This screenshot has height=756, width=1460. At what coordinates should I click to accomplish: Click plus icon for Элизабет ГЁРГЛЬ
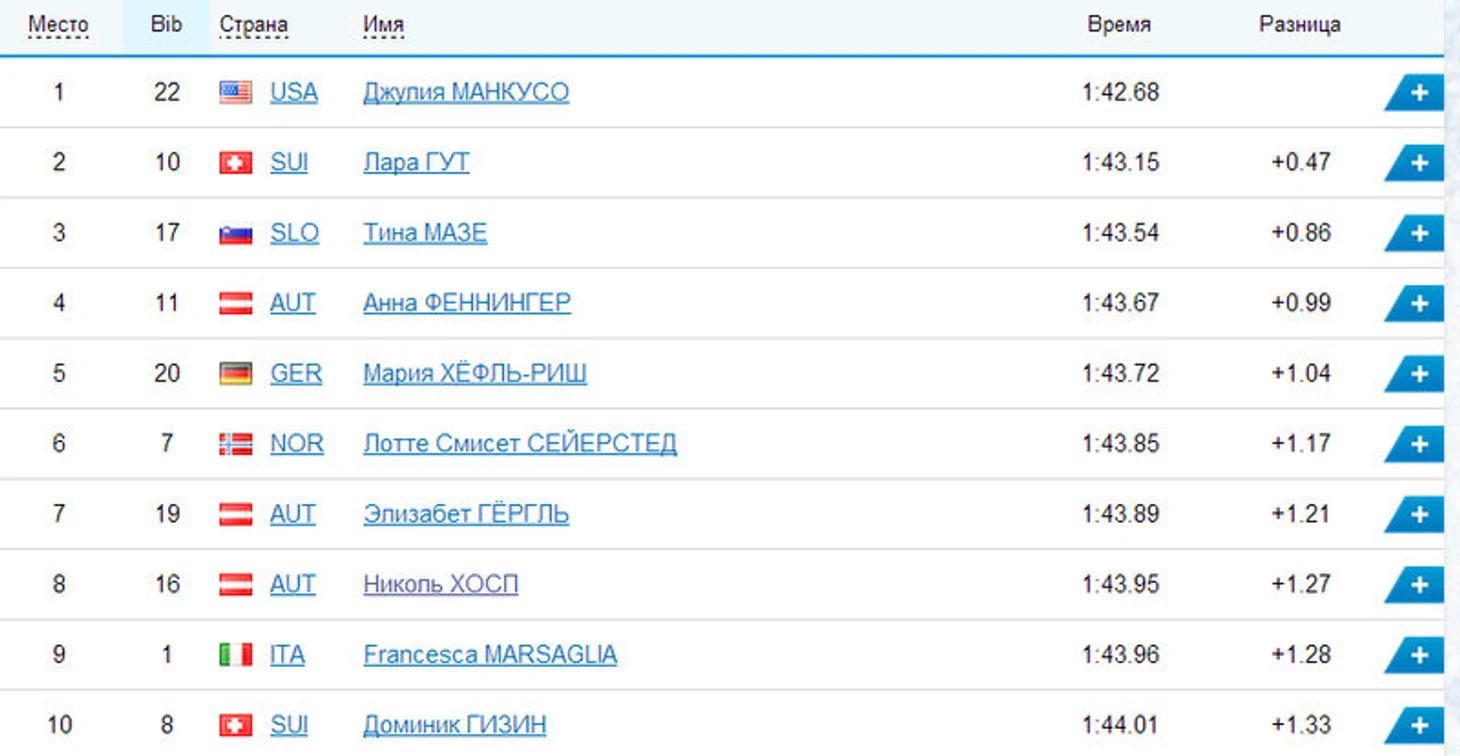click(x=1418, y=514)
